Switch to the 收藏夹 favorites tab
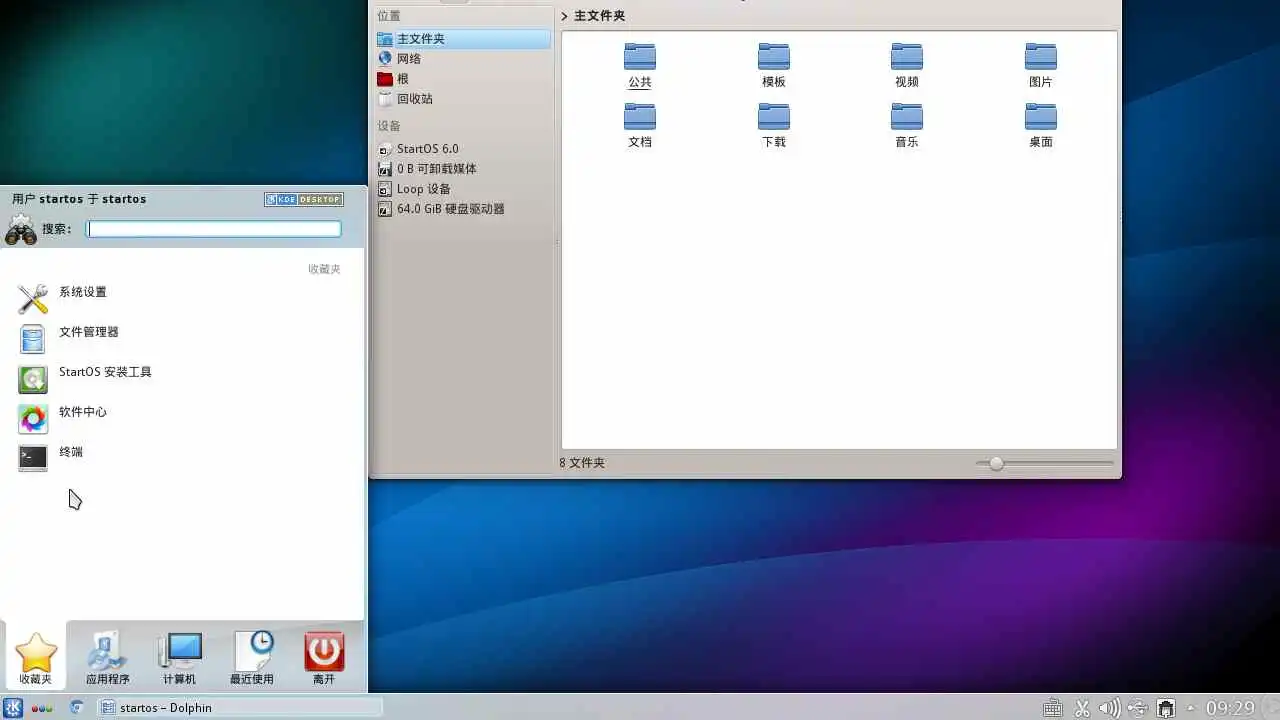The image size is (1280, 720). [36, 658]
